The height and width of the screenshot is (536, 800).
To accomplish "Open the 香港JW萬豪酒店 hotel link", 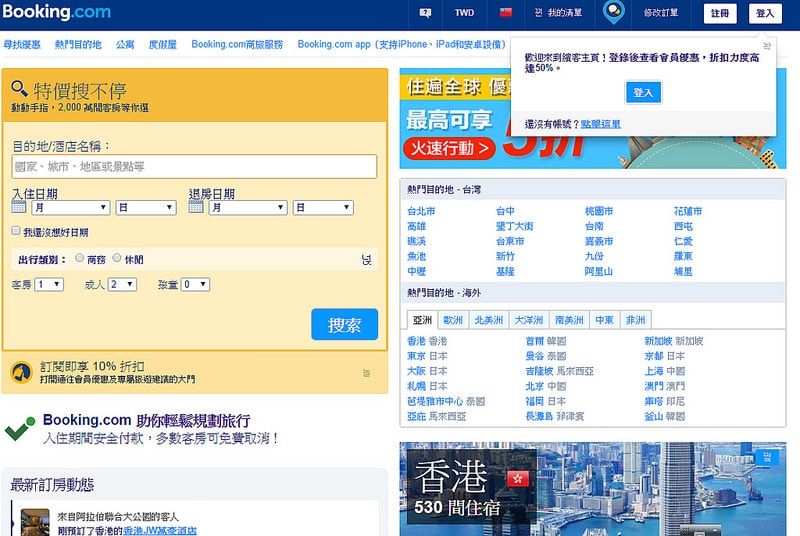I will click(x=160, y=530).
